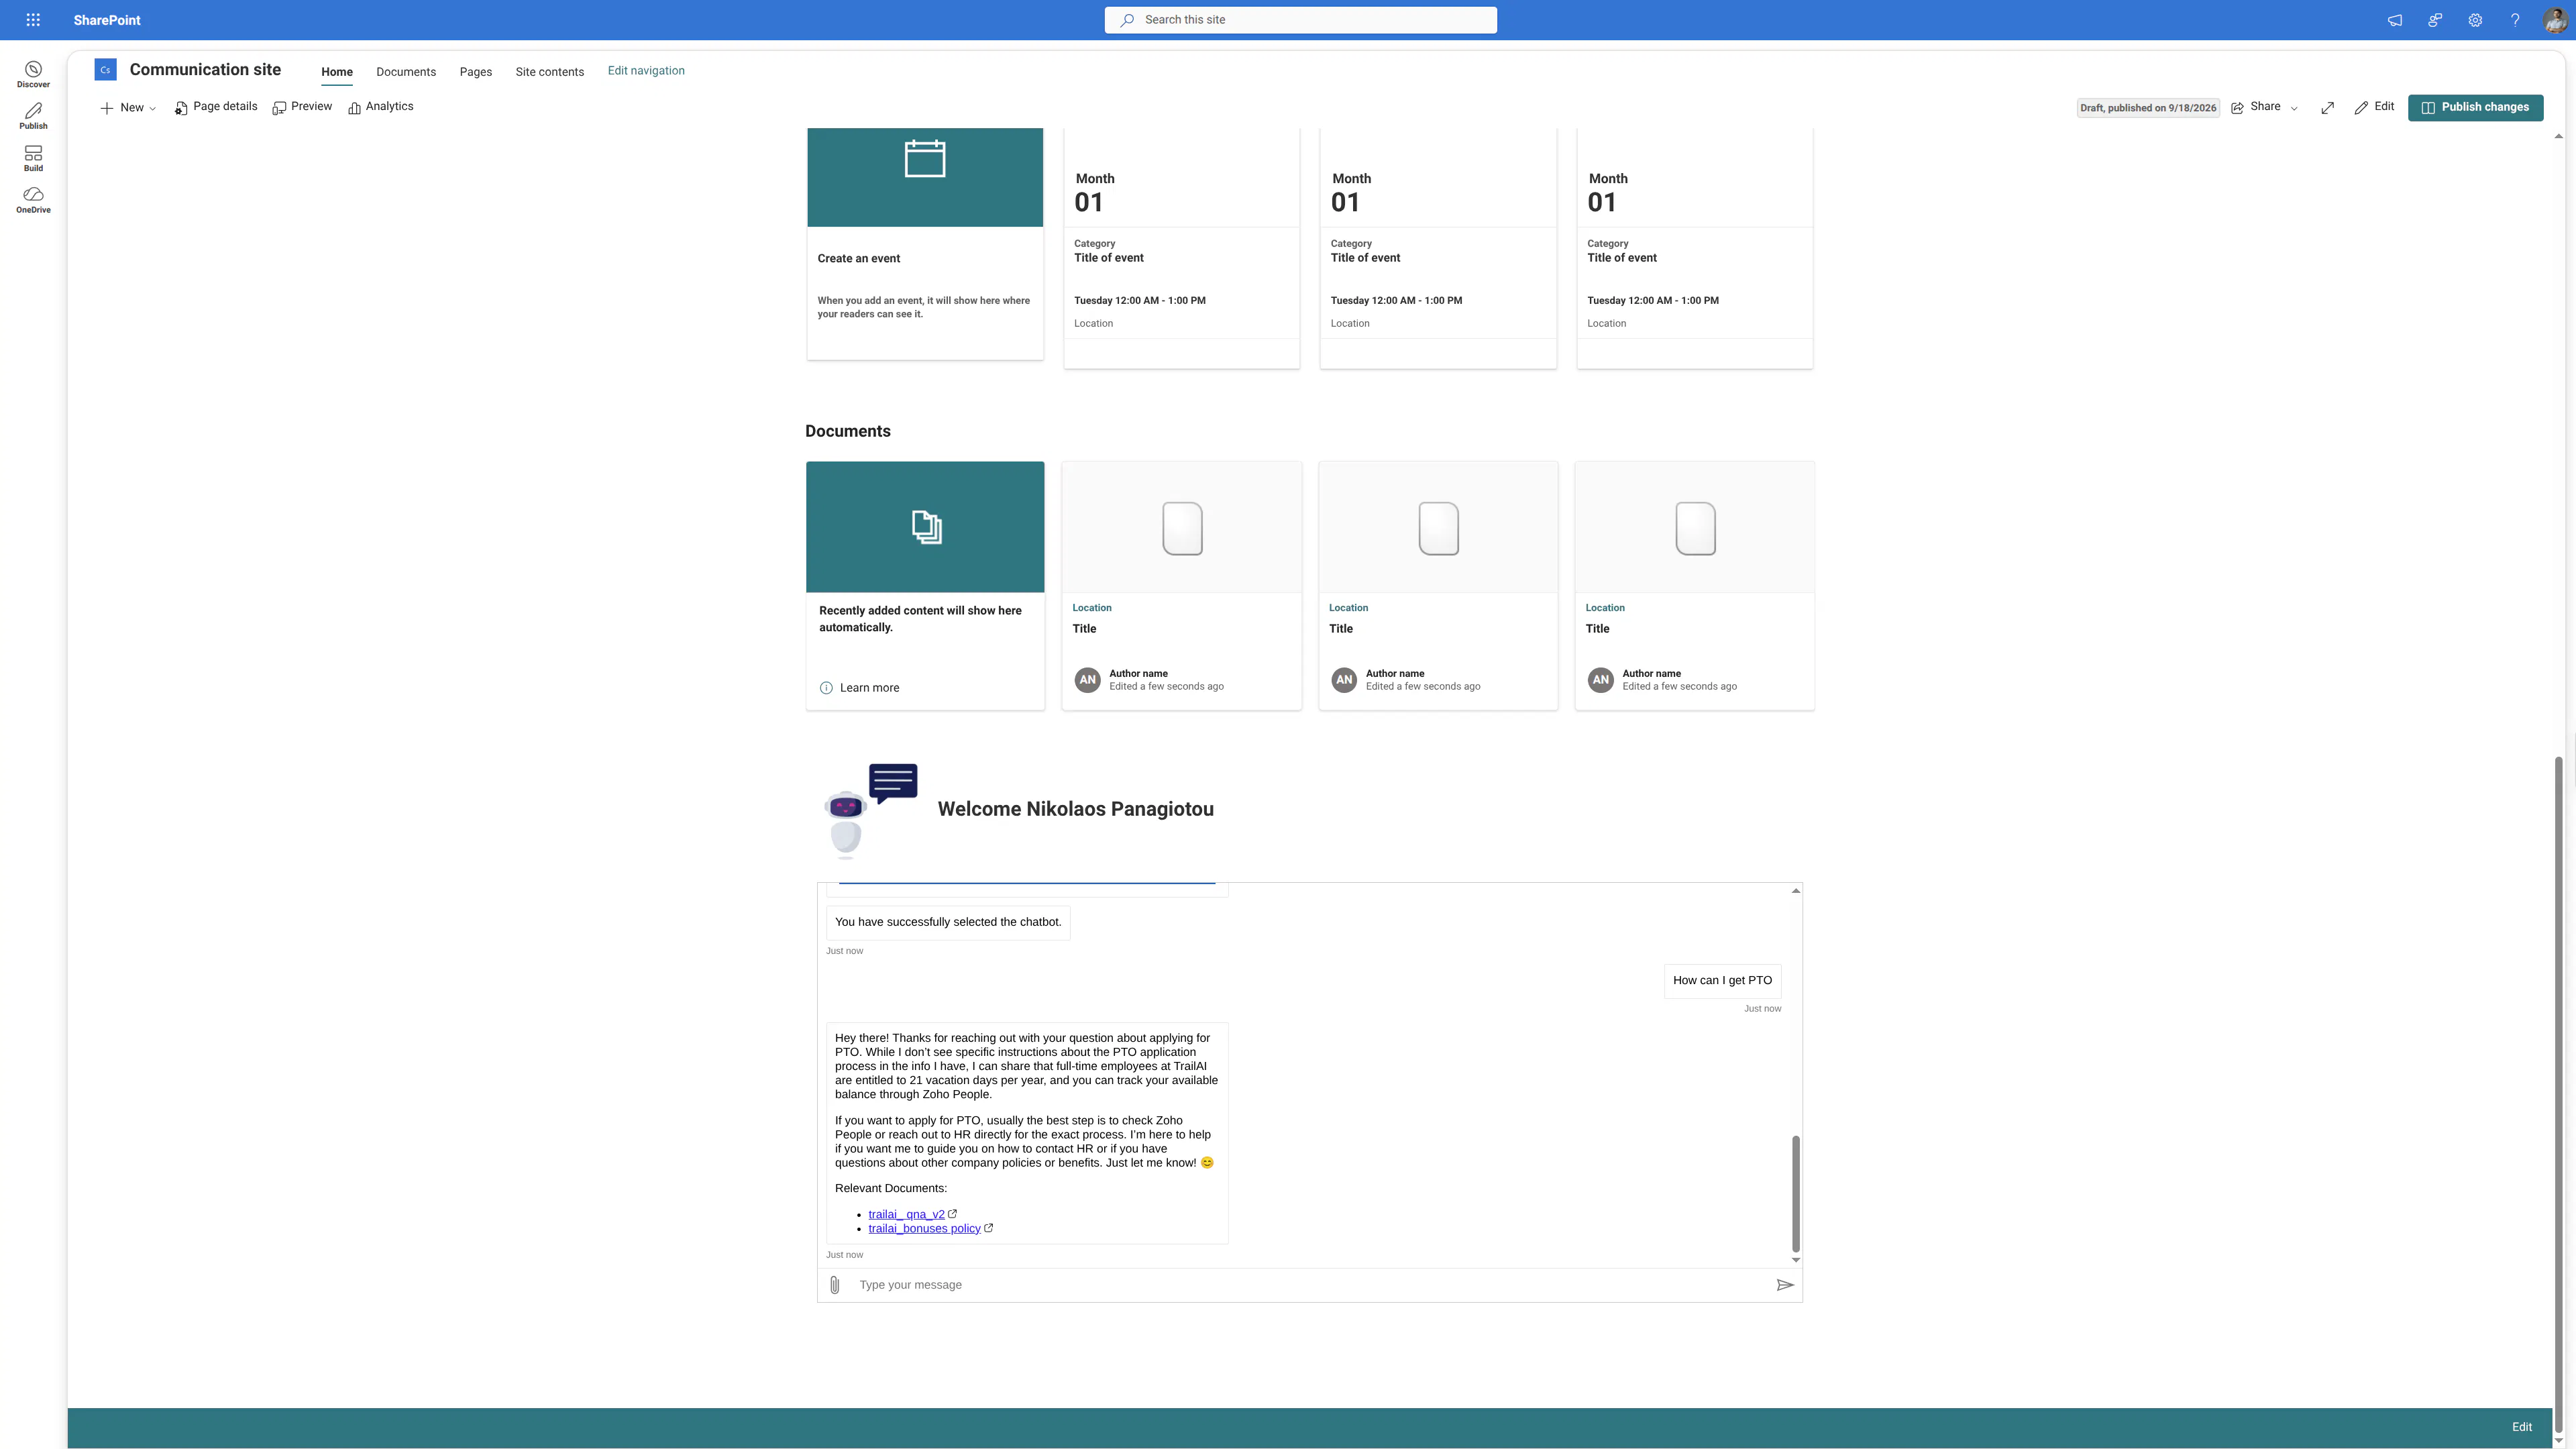Open the help question mark icon
Screen dimensions: 2576x1449
point(2515,20)
